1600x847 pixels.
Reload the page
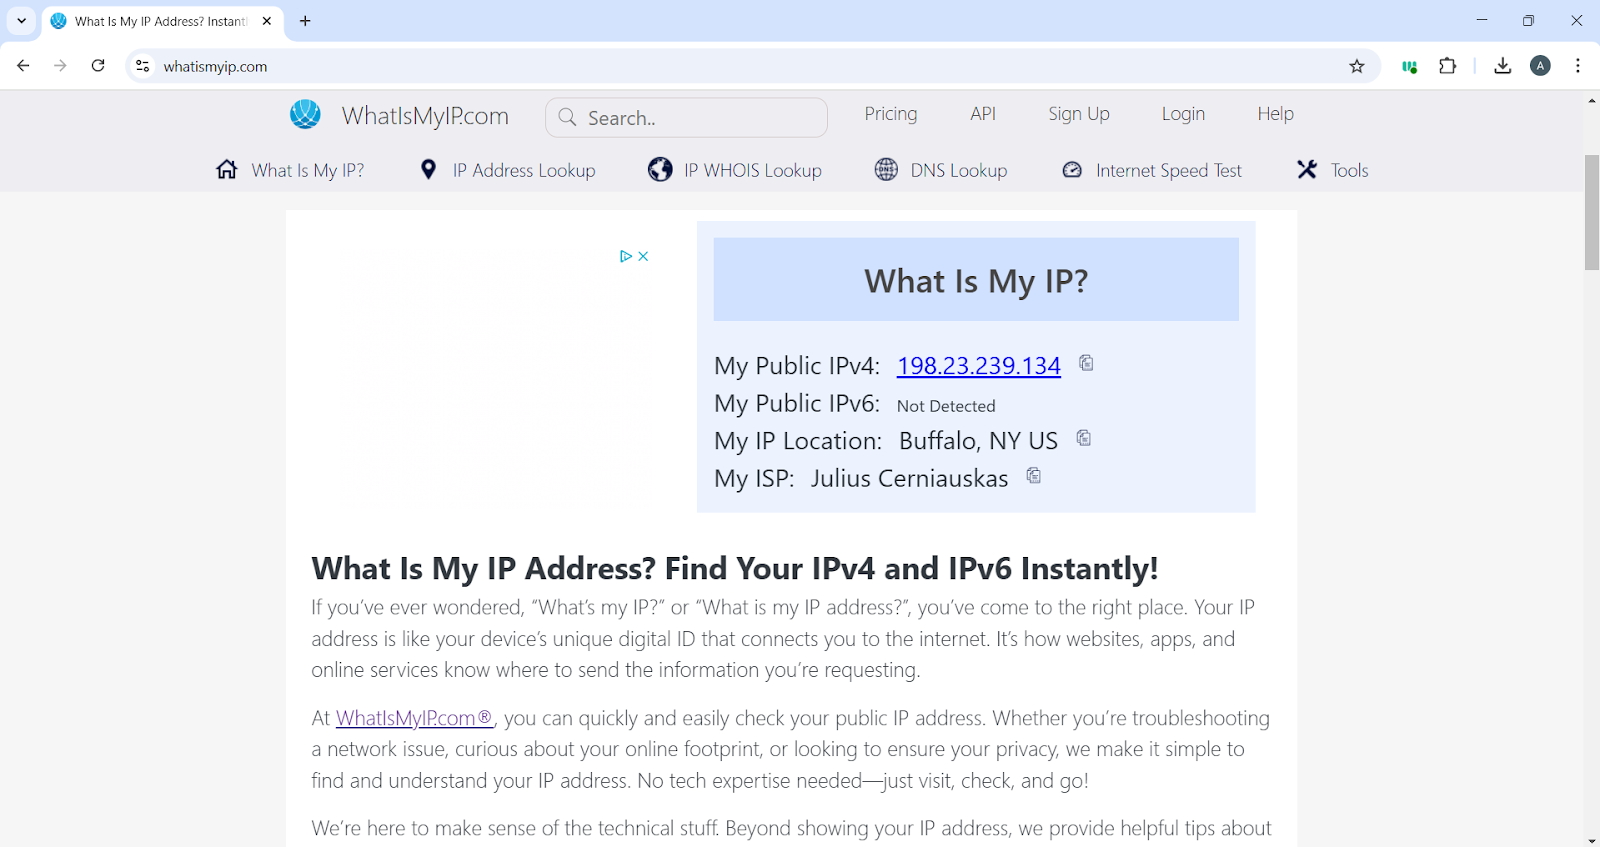coord(98,66)
